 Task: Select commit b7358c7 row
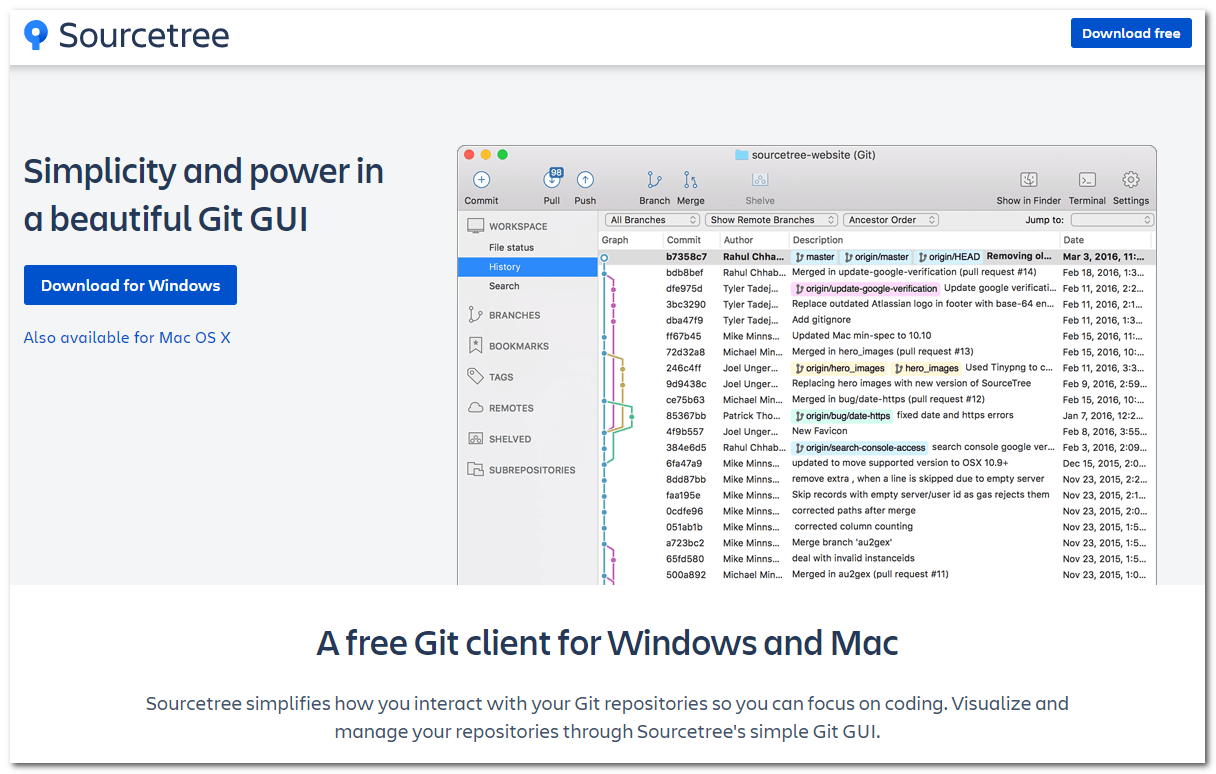click(877, 257)
